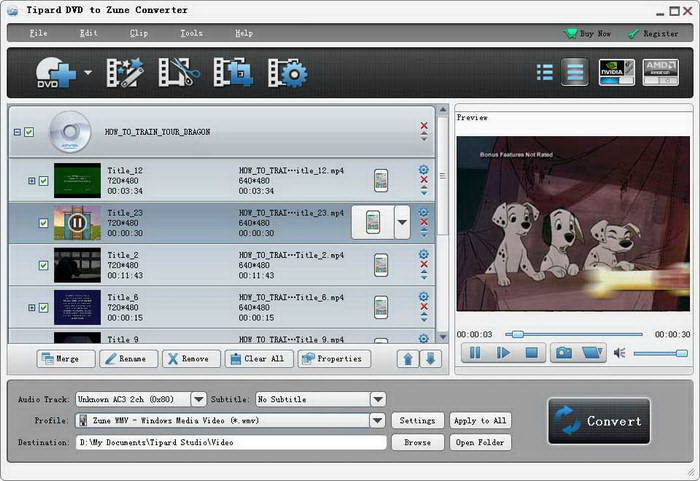Image resolution: width=700 pixels, height=481 pixels.
Task: Uncheck the Title_12 checkbox
Action: click(44, 181)
